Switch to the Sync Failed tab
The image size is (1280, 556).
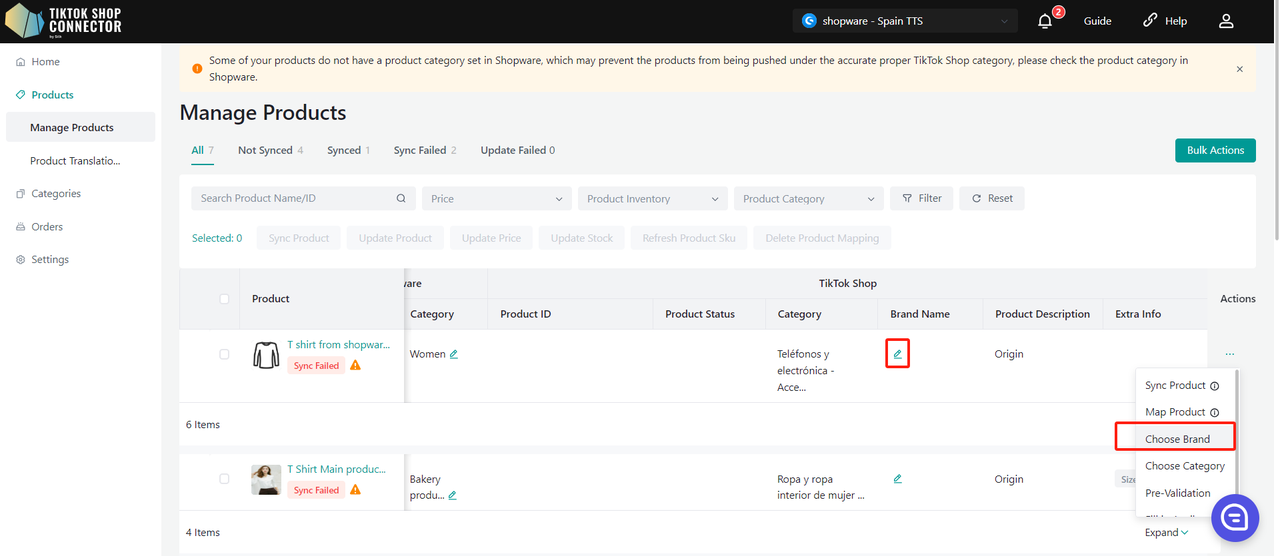[420, 150]
